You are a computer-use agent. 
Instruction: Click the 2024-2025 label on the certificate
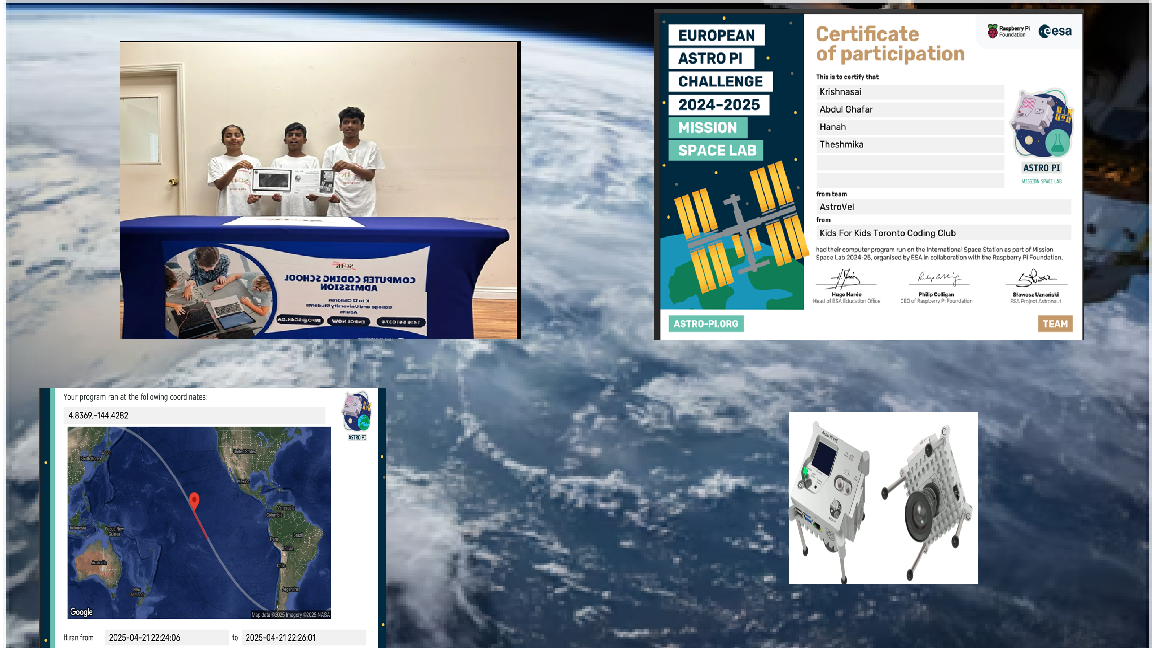(x=719, y=104)
